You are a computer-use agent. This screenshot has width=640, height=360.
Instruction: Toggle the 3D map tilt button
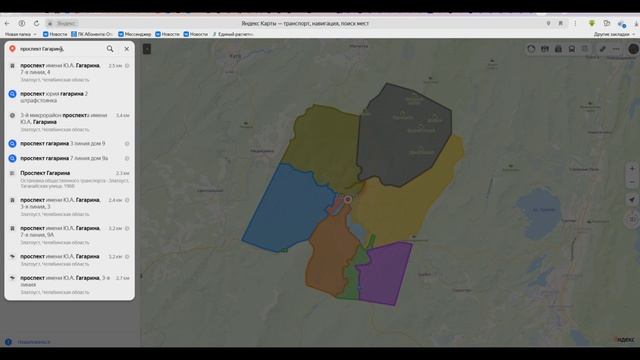pos(632,219)
